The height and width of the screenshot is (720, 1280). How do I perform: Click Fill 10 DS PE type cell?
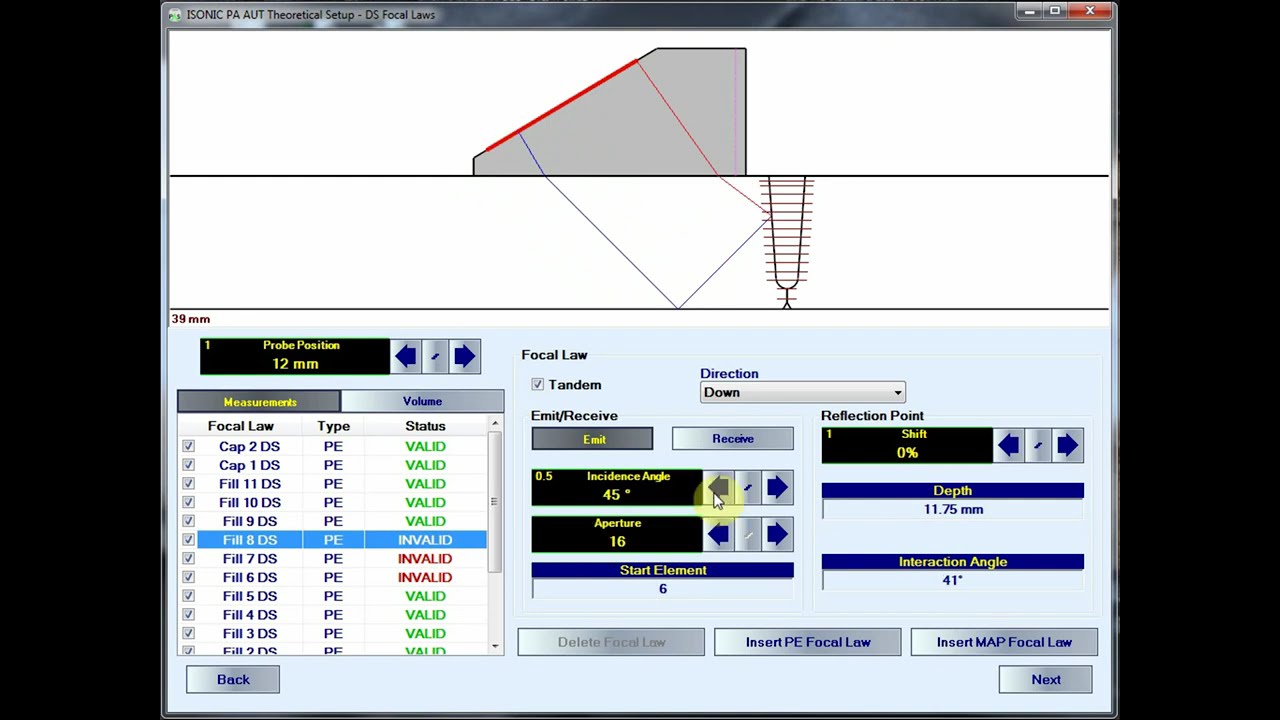(x=333, y=502)
